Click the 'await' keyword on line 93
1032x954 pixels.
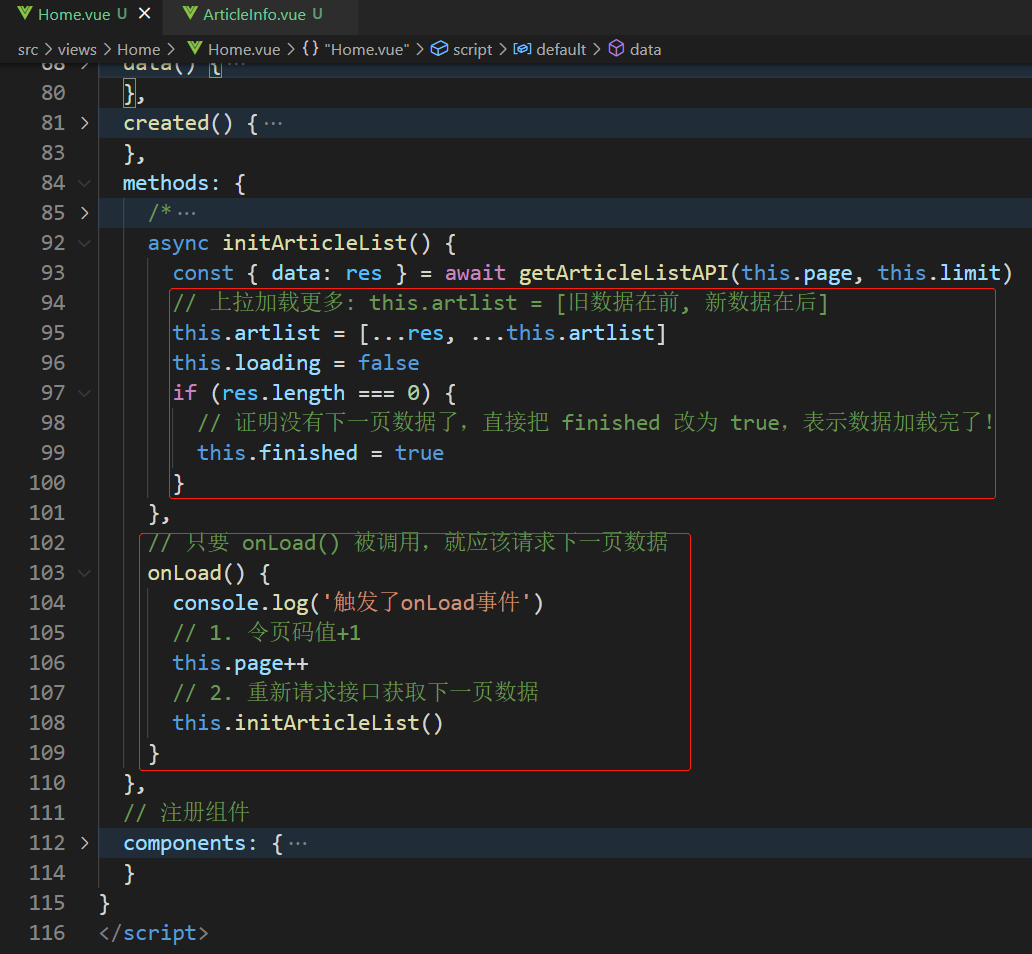(475, 273)
